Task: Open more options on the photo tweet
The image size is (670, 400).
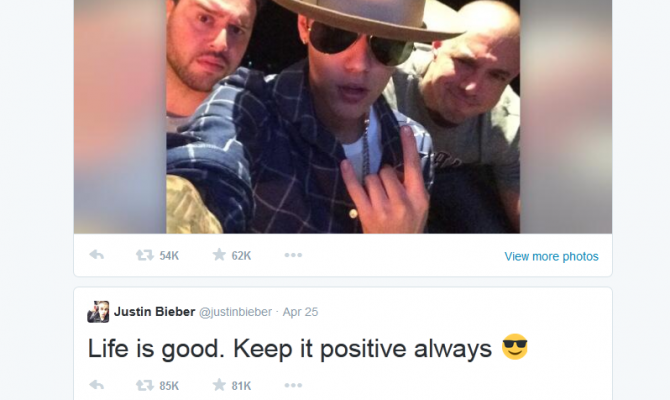Action: (x=293, y=255)
